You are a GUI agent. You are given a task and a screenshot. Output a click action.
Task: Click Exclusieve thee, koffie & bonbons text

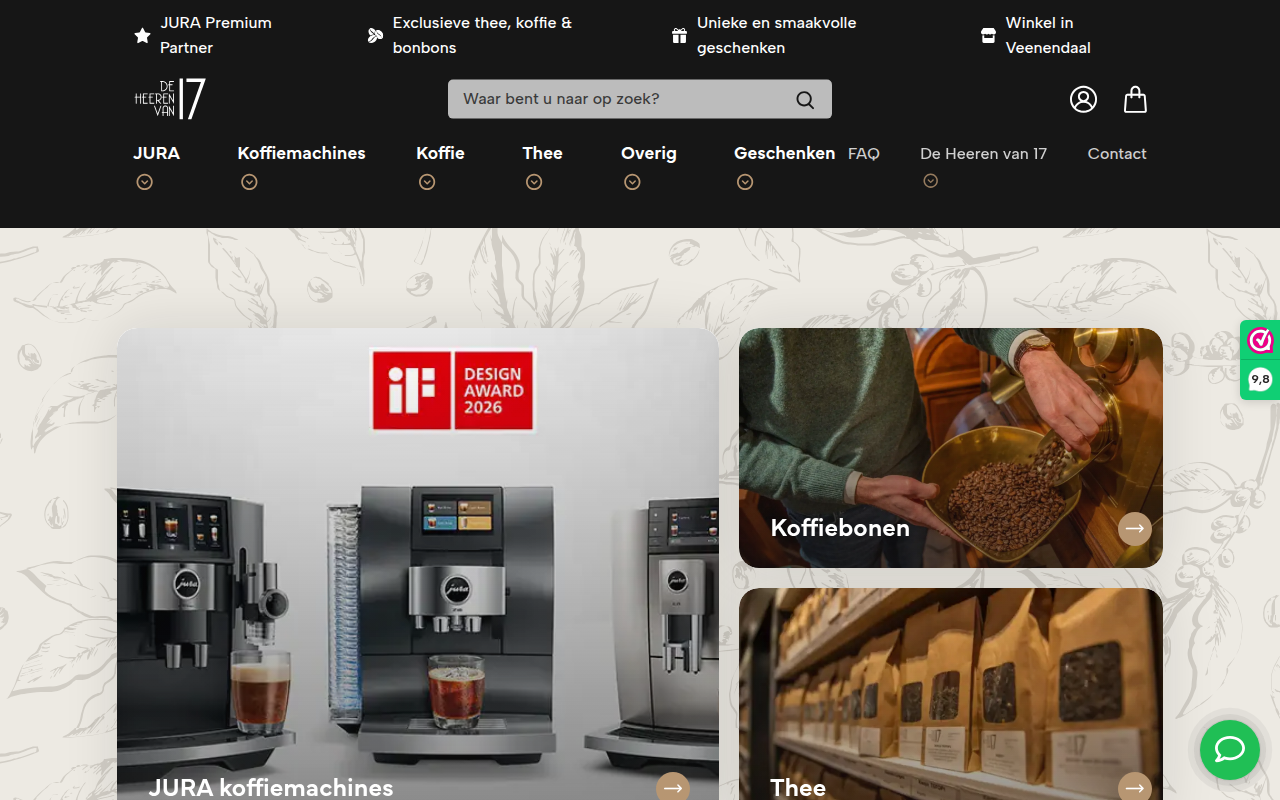pos(483,35)
